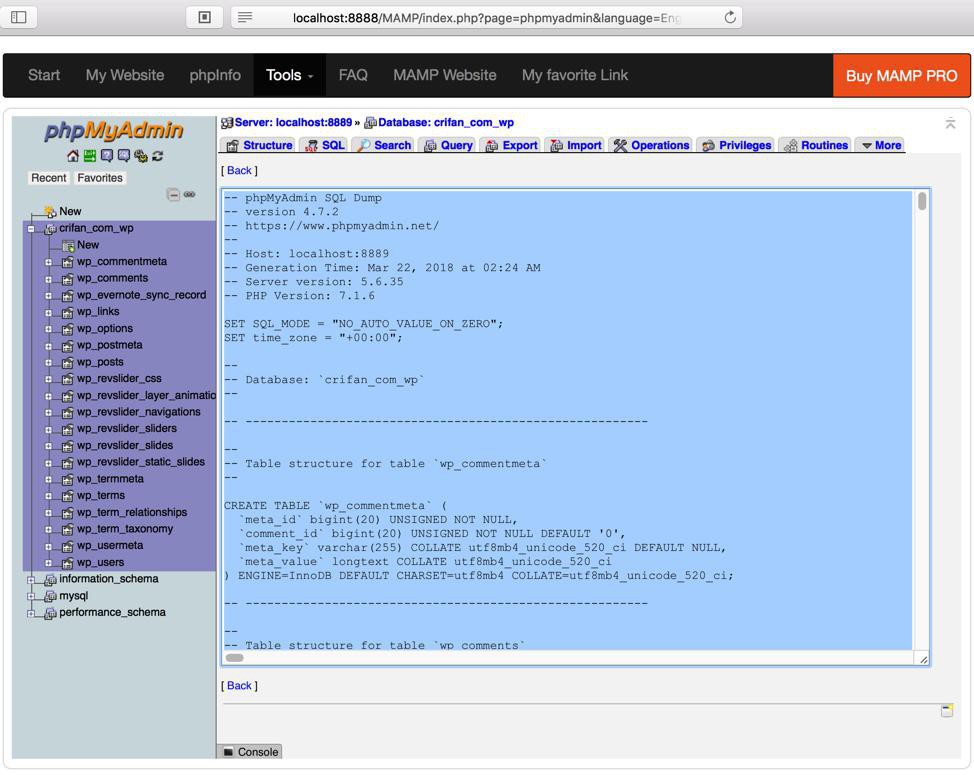This screenshot has height=775, width=974.
Task: Open the MAMP Website menu item
Action: point(445,75)
